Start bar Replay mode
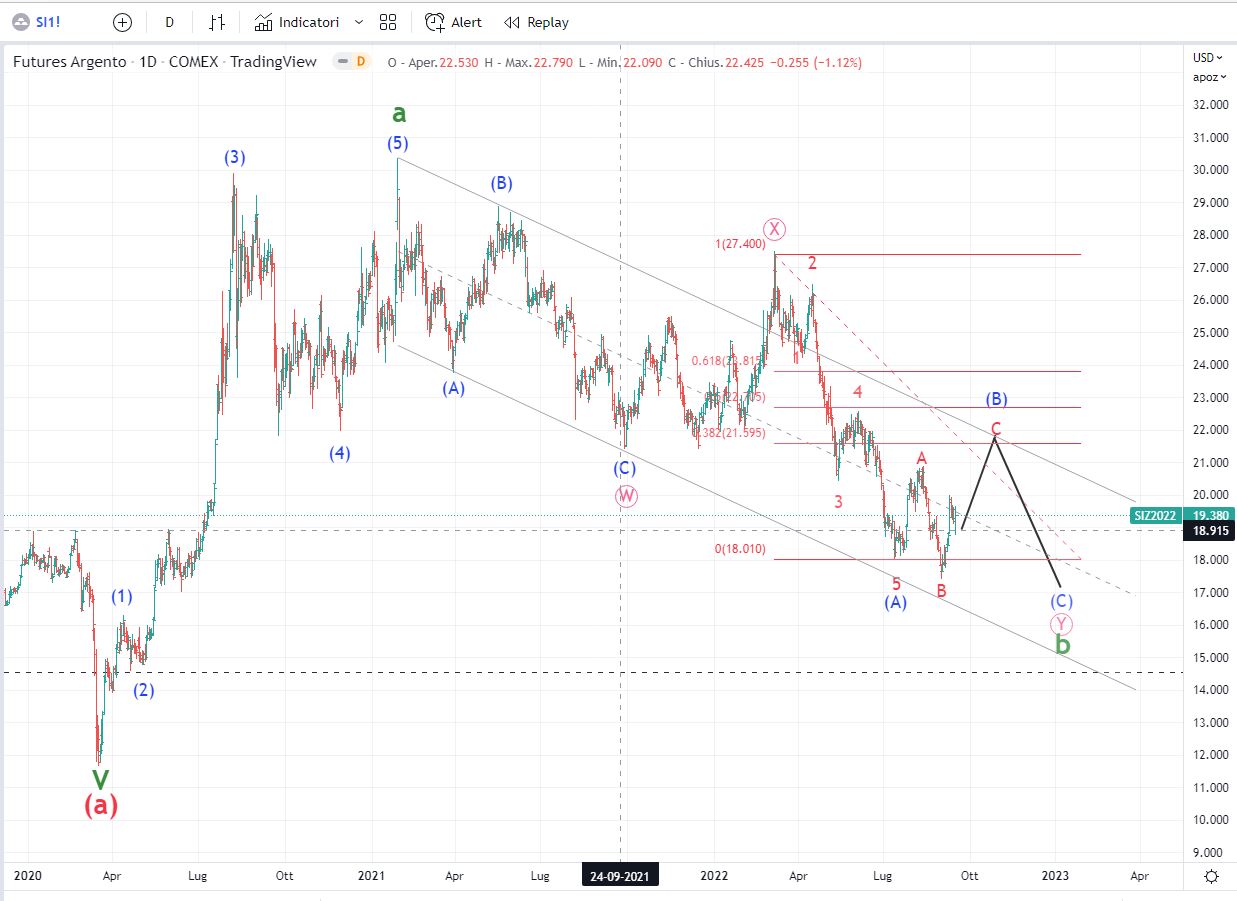This screenshot has width=1237, height=901. pyautogui.click(x=536, y=22)
